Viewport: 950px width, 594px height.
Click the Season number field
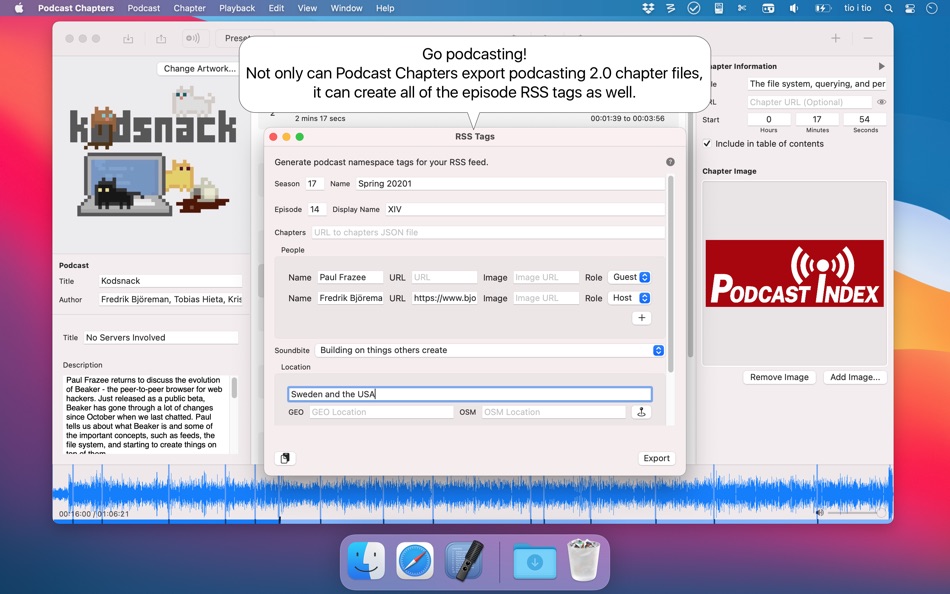pos(314,184)
